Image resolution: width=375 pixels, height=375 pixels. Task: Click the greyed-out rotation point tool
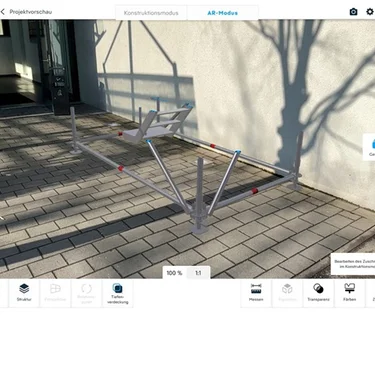pyautogui.click(x=86, y=293)
